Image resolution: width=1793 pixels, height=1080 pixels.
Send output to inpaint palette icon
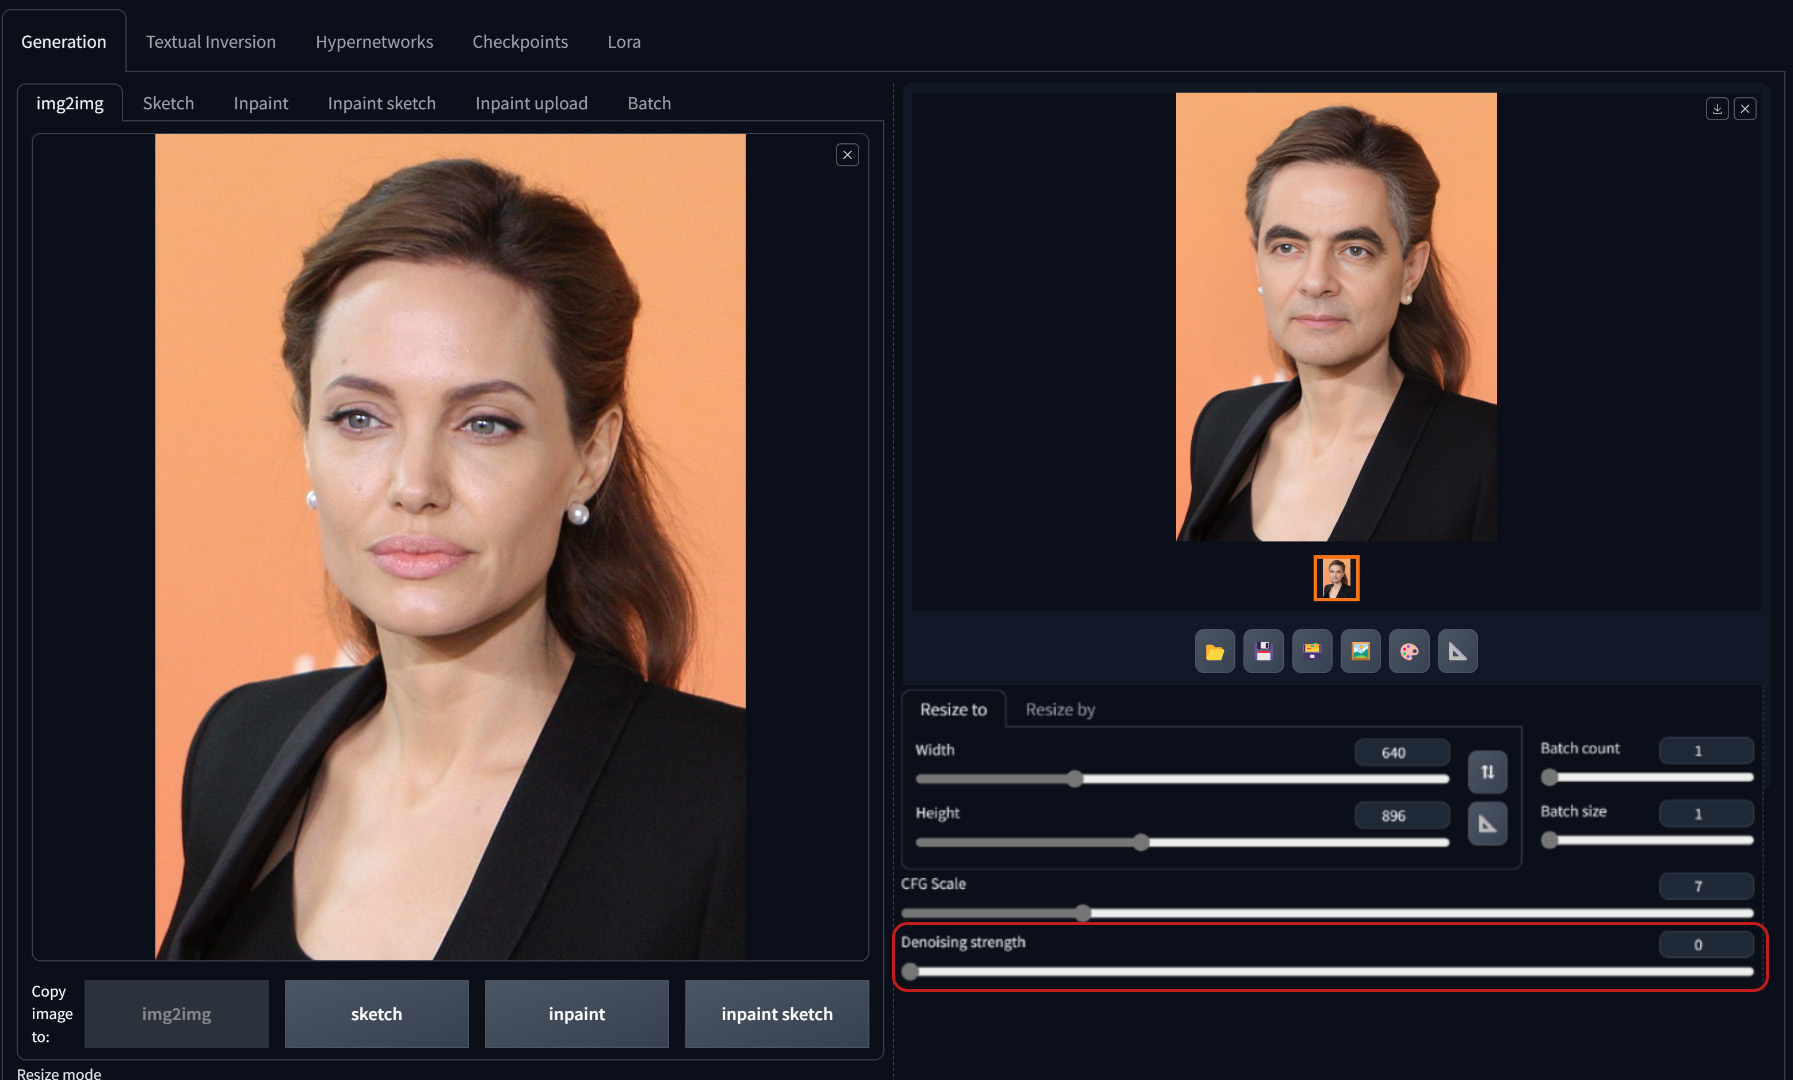[x=1409, y=652]
